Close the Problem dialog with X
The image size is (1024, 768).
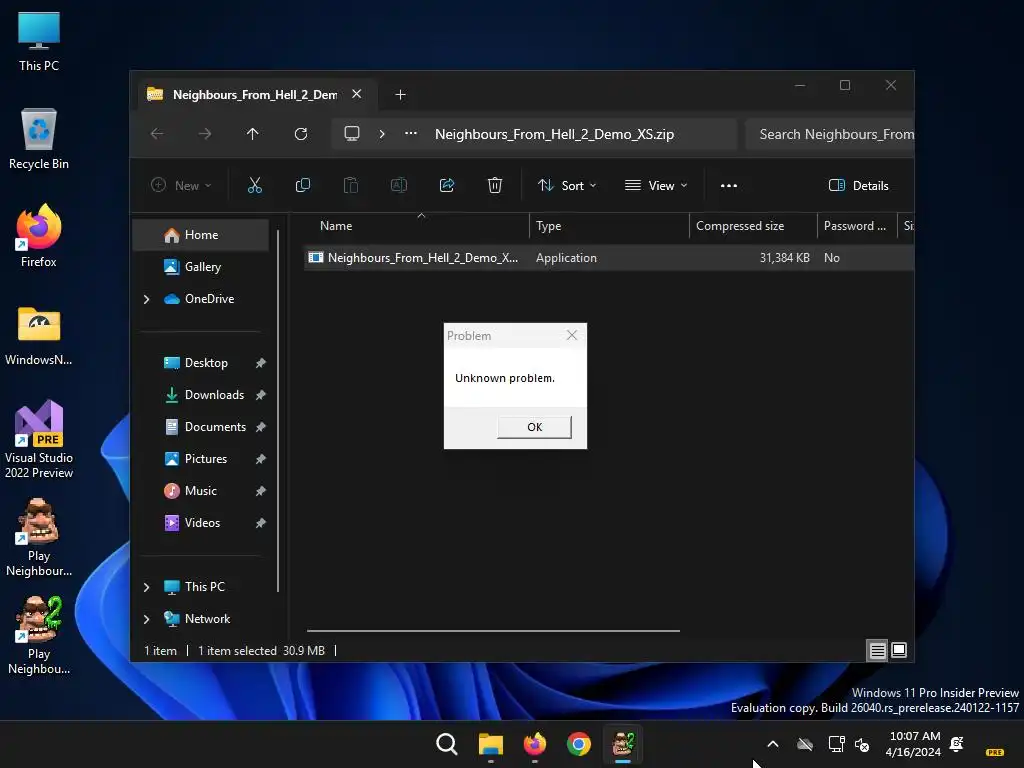click(571, 335)
